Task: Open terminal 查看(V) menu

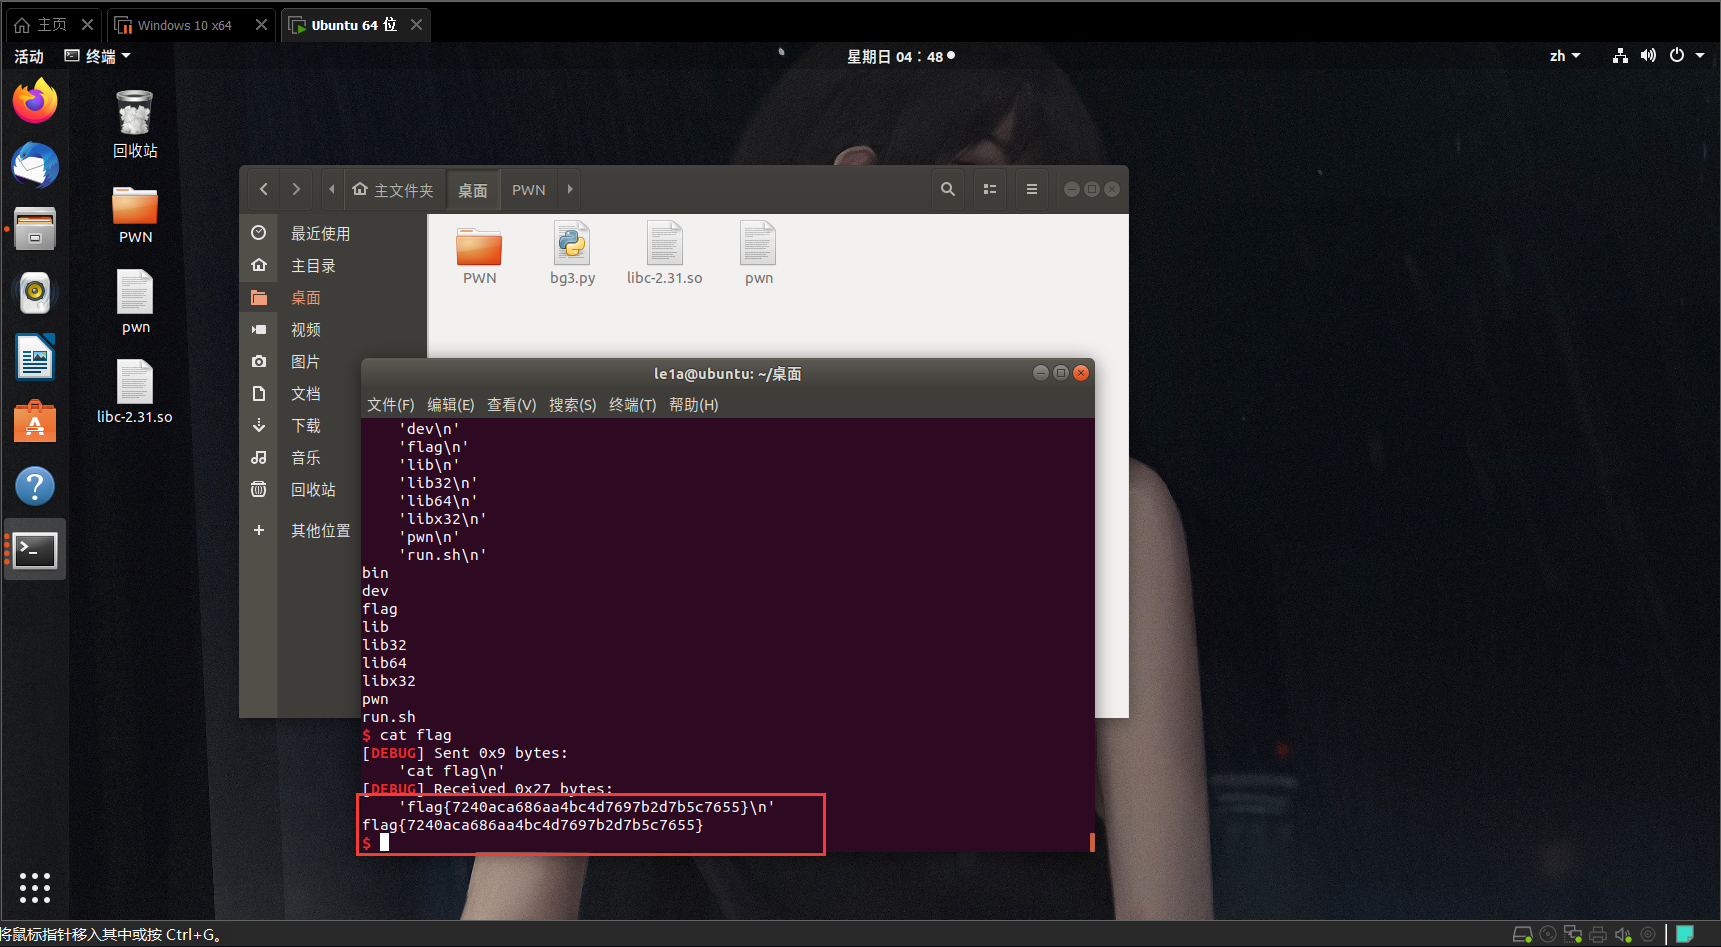Action: coord(511,404)
